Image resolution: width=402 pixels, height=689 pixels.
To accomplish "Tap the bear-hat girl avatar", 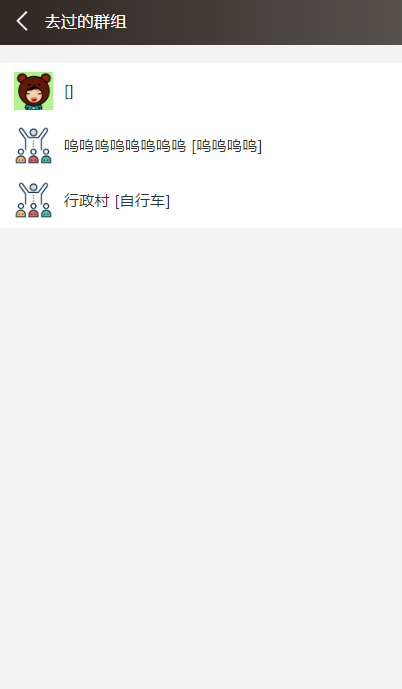I will pyautogui.click(x=33, y=91).
